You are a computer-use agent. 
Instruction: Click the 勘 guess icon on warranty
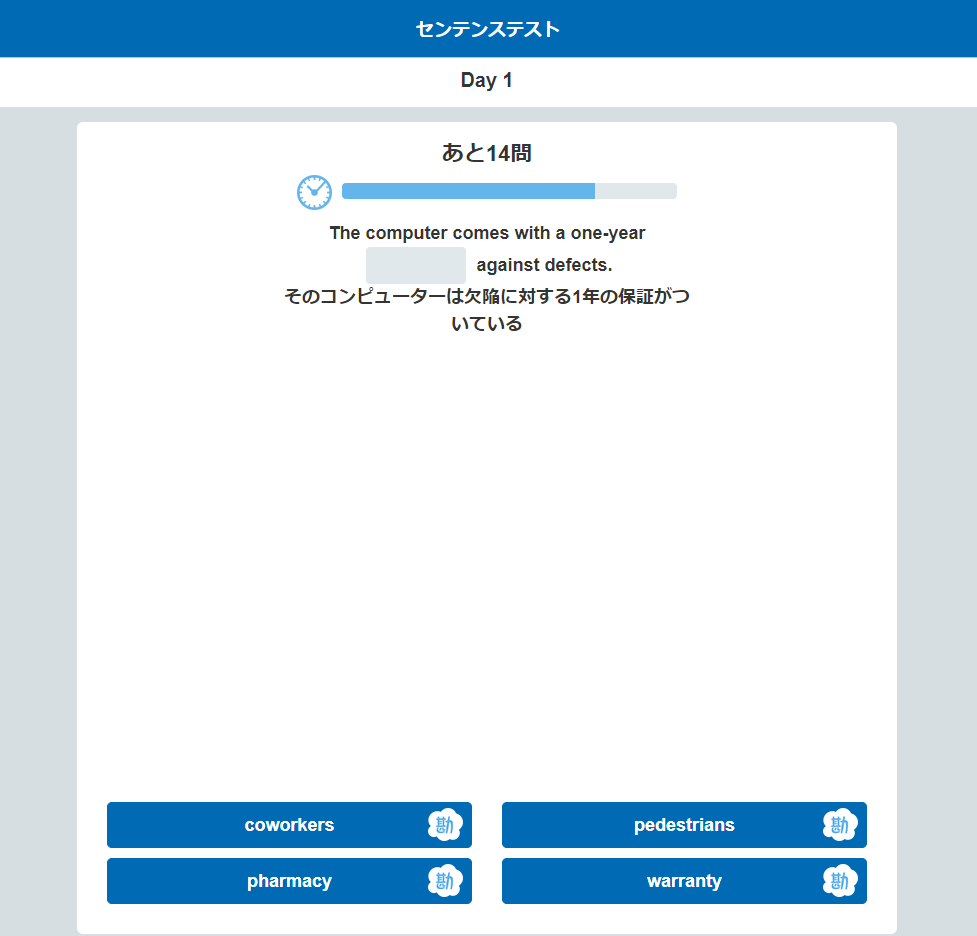tap(840, 881)
